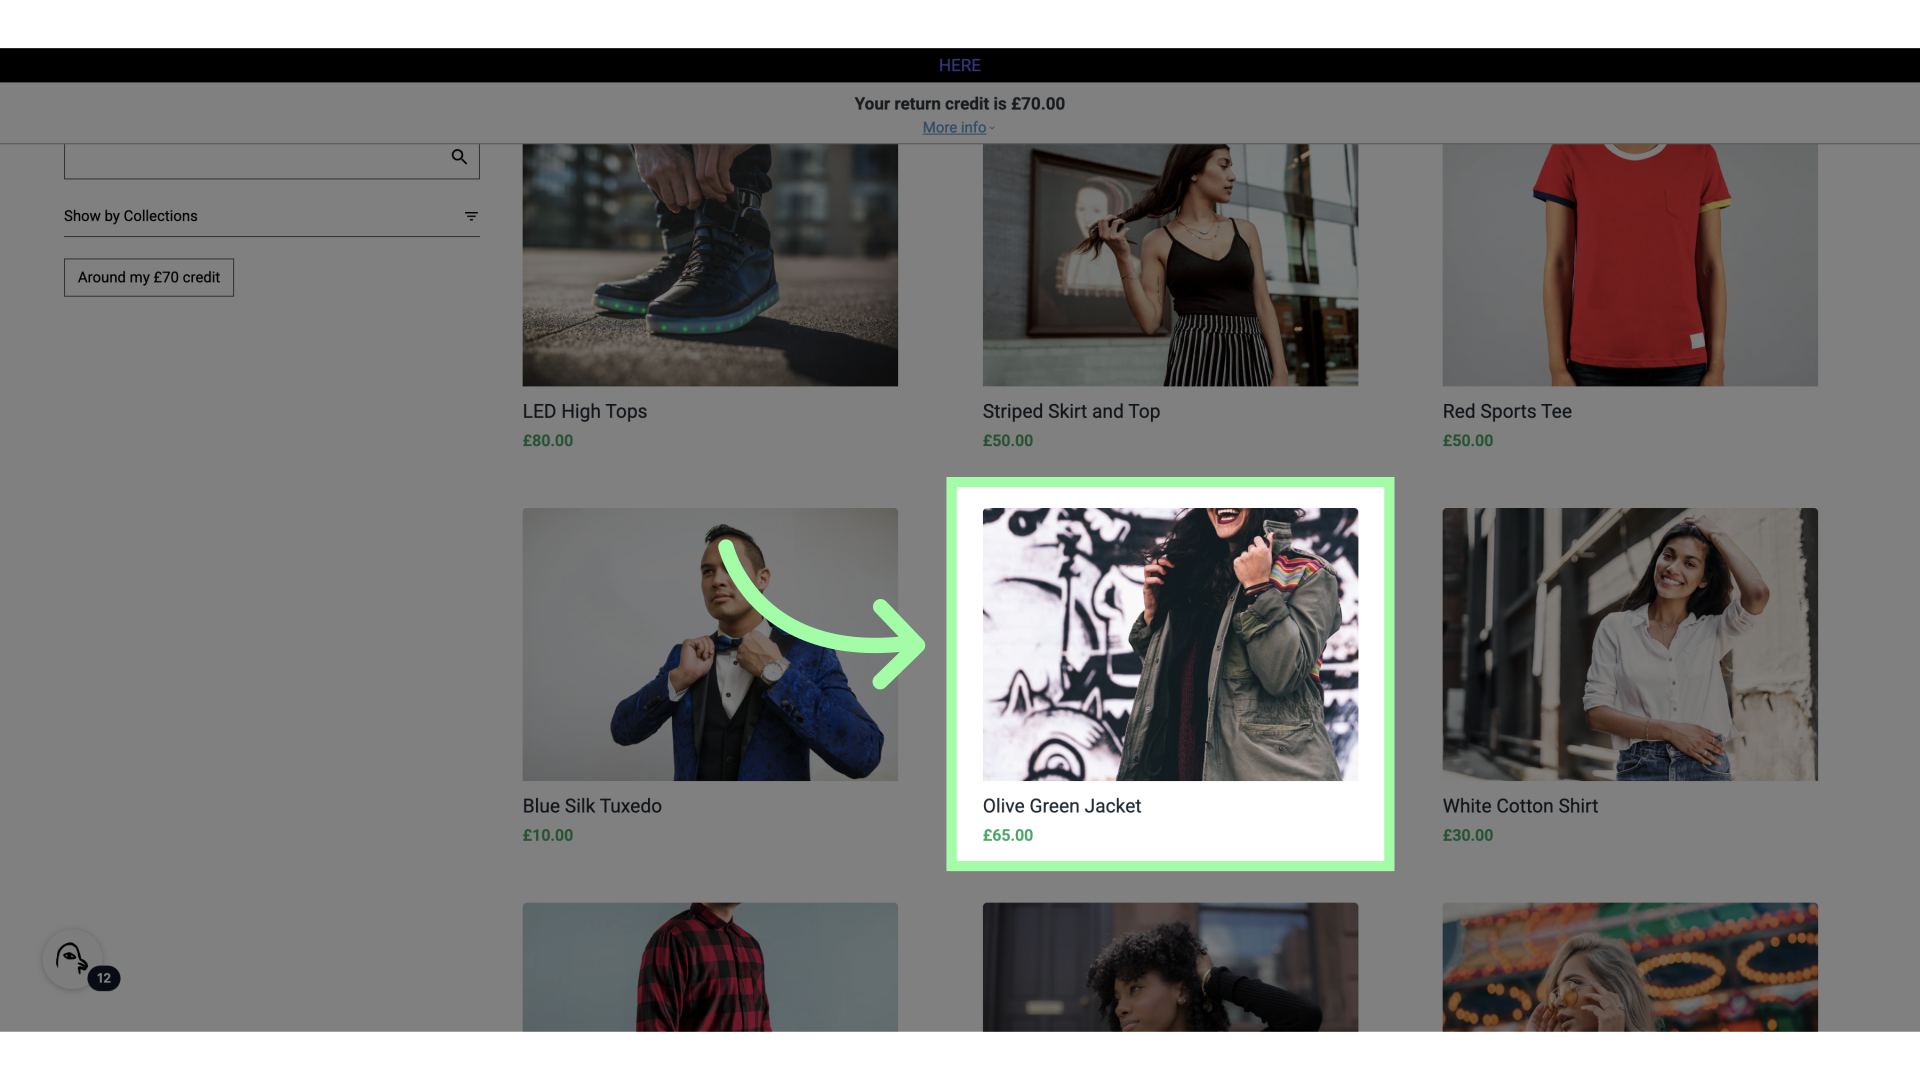This screenshot has width=1920, height=1080.
Task: Open the Striped Skirt and Top photo
Action: 1170,265
